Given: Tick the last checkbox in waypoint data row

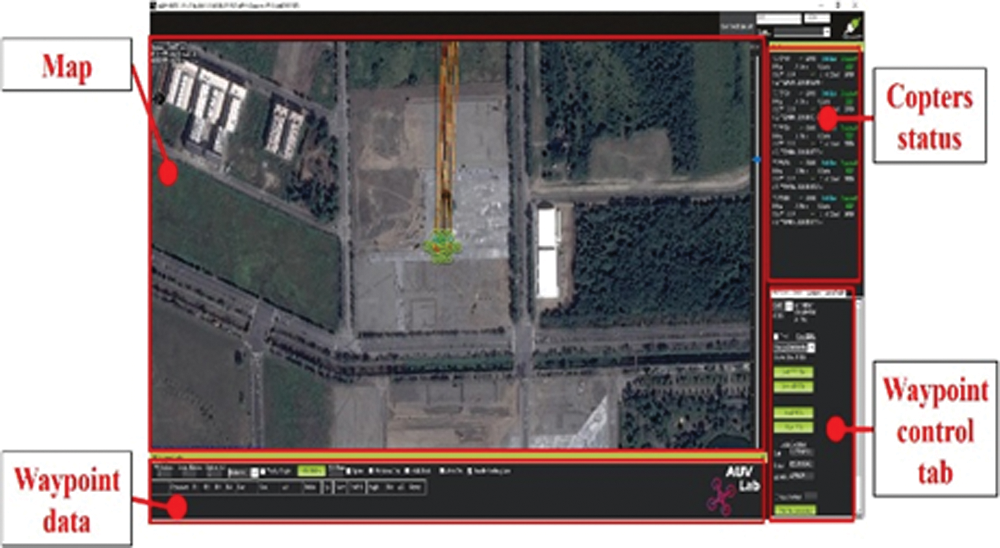Looking at the screenshot, I should click(467, 471).
